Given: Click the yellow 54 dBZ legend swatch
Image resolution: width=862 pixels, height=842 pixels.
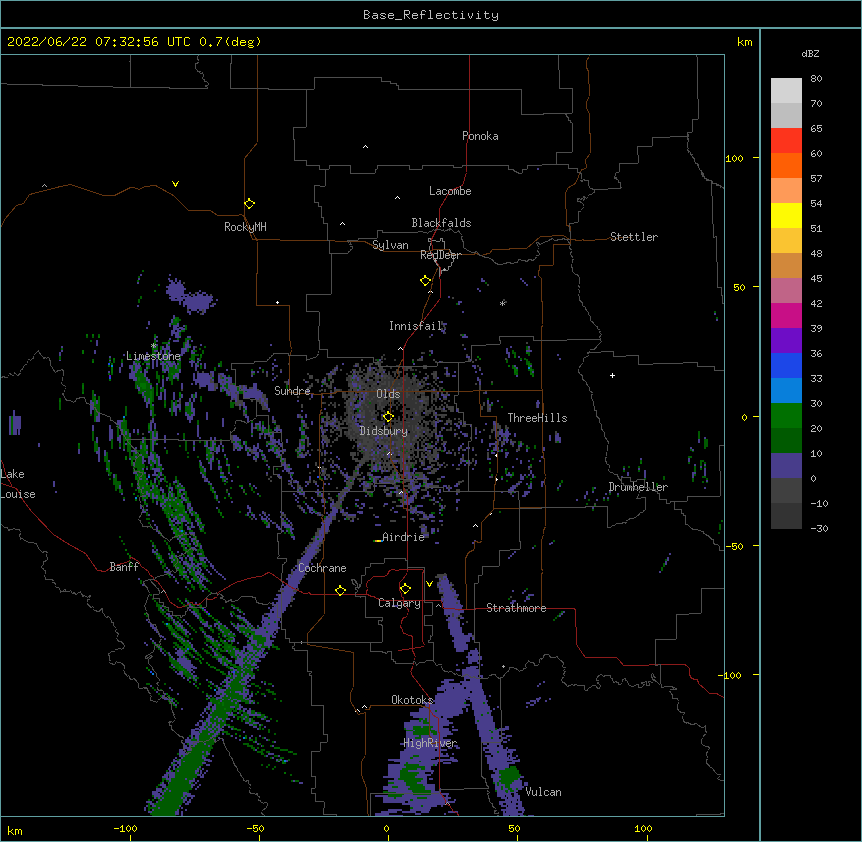Looking at the screenshot, I should 786,215.
